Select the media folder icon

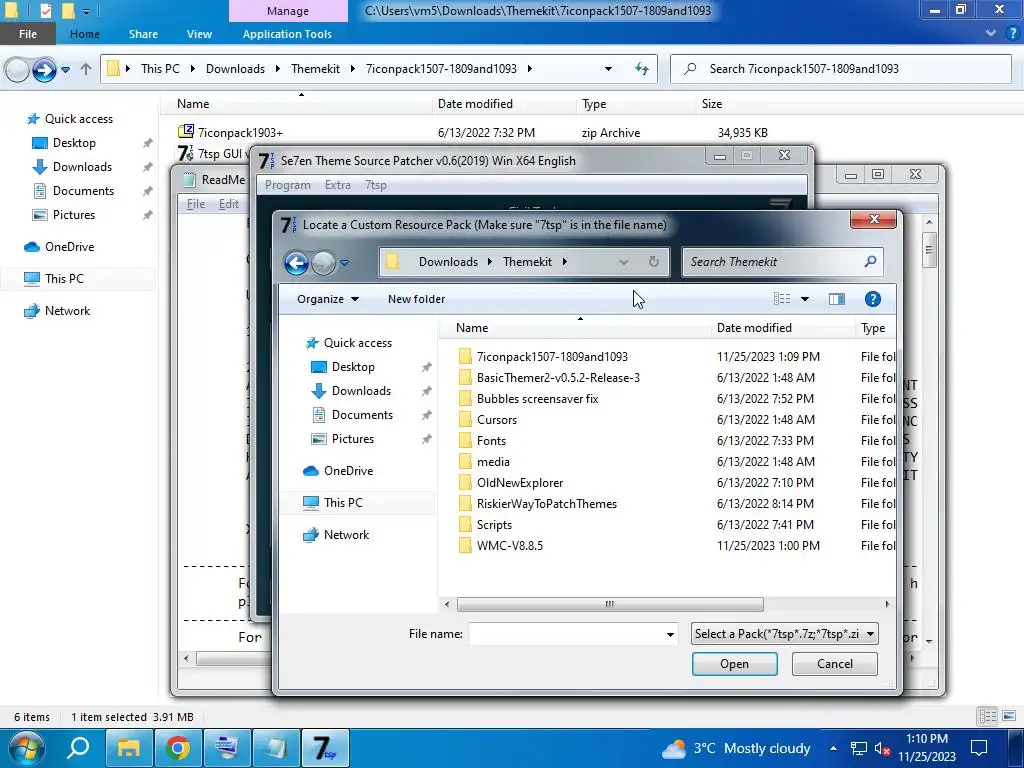pyautogui.click(x=465, y=462)
